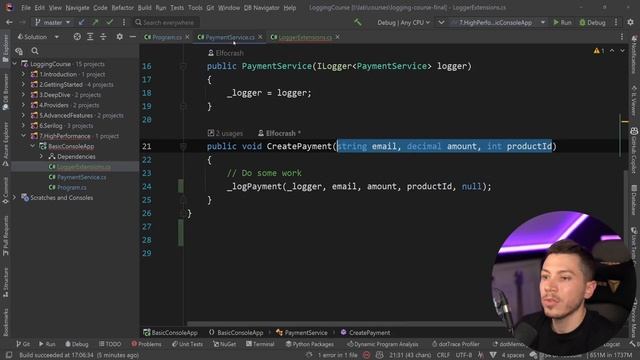Click the CRLF line separator in status bar
Viewport: 640px width, 360px height.
(443, 355)
